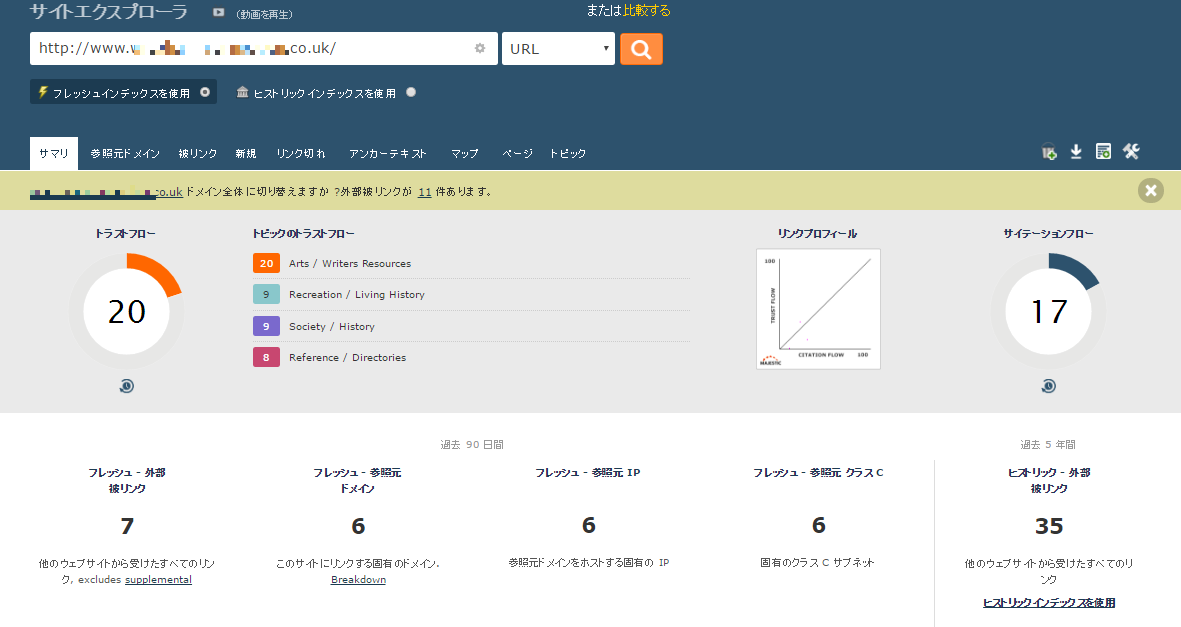Viewport: 1181px width, 627px height.
Task: Click the download arrow icon
Action: point(1076,152)
